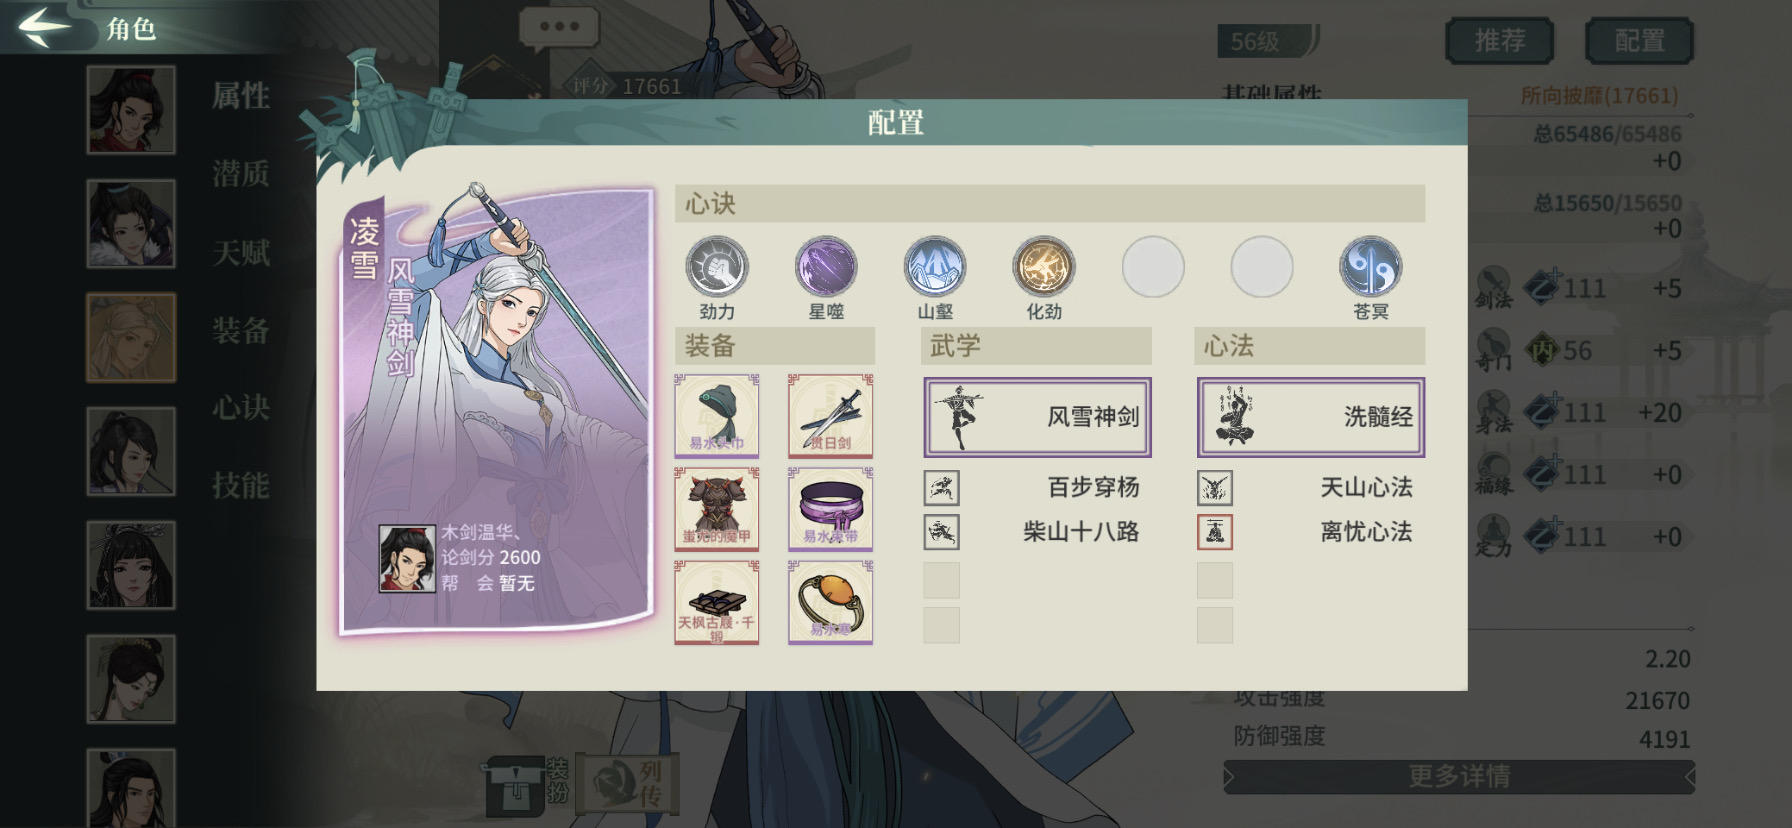This screenshot has height=828, width=1792.
Task: Click the 推荐 button
Action: tap(1500, 41)
